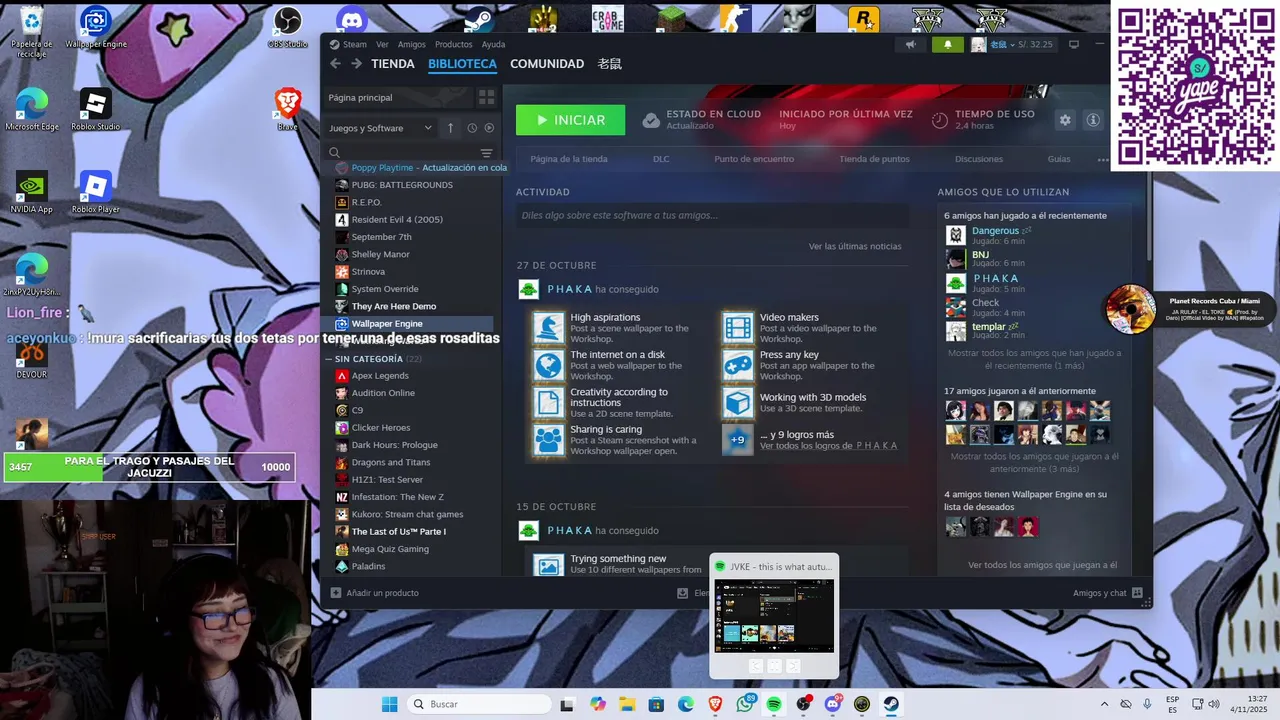1280x720 pixels.
Task: Click Añadir un producto
Action: [x=375, y=593]
